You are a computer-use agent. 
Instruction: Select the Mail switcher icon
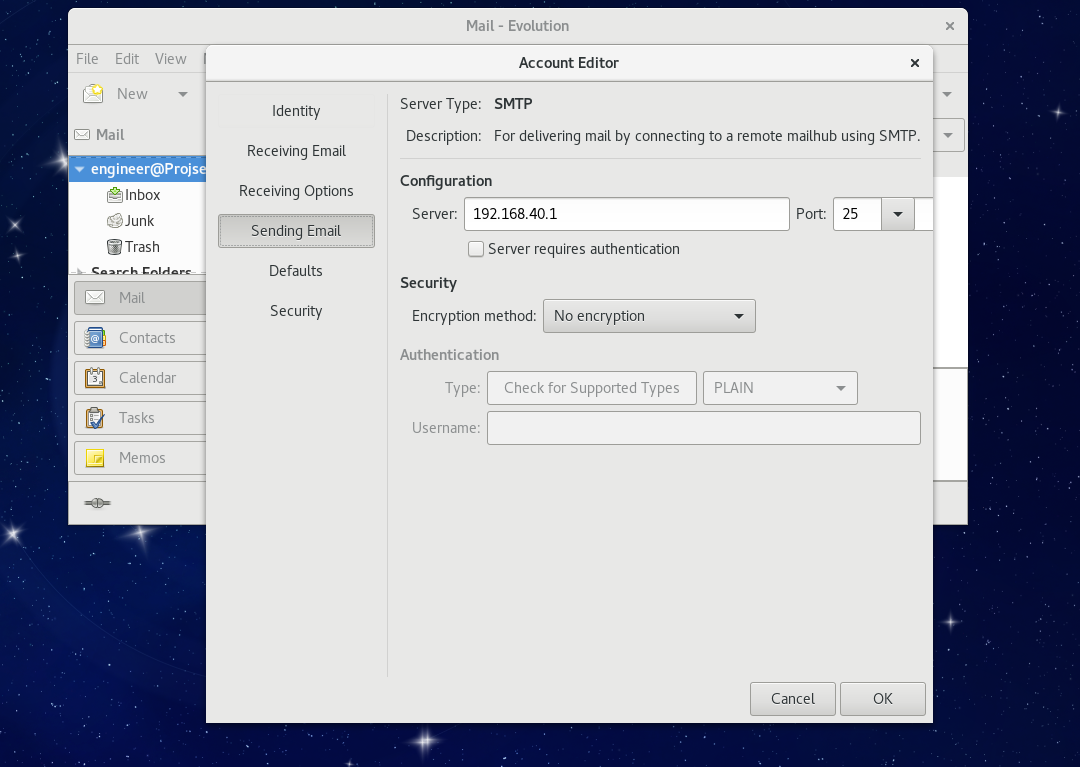pyautogui.click(x=94, y=297)
